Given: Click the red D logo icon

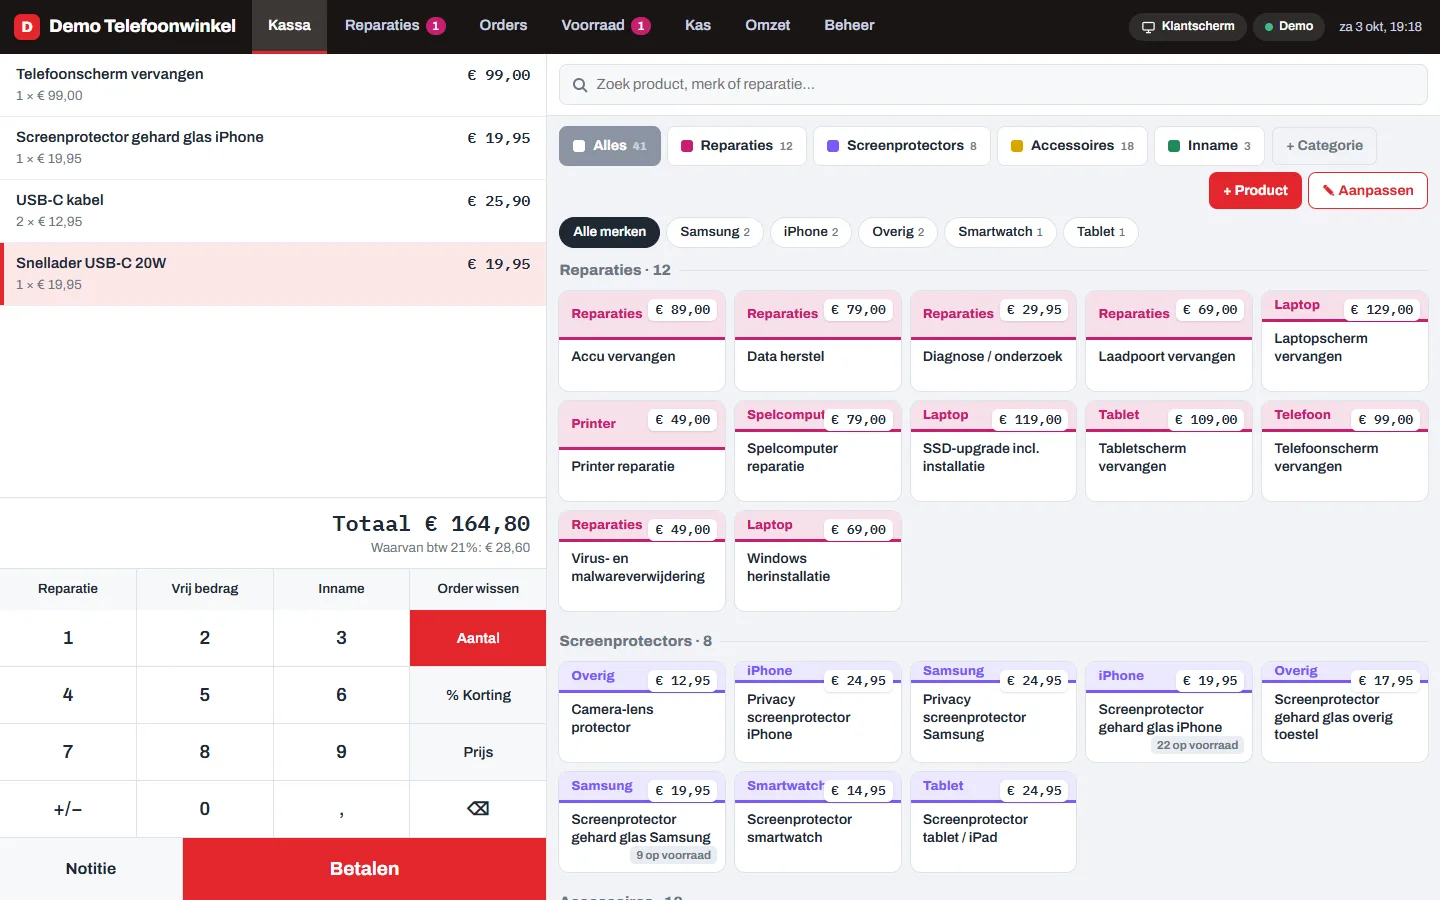Looking at the screenshot, I should [27, 26].
